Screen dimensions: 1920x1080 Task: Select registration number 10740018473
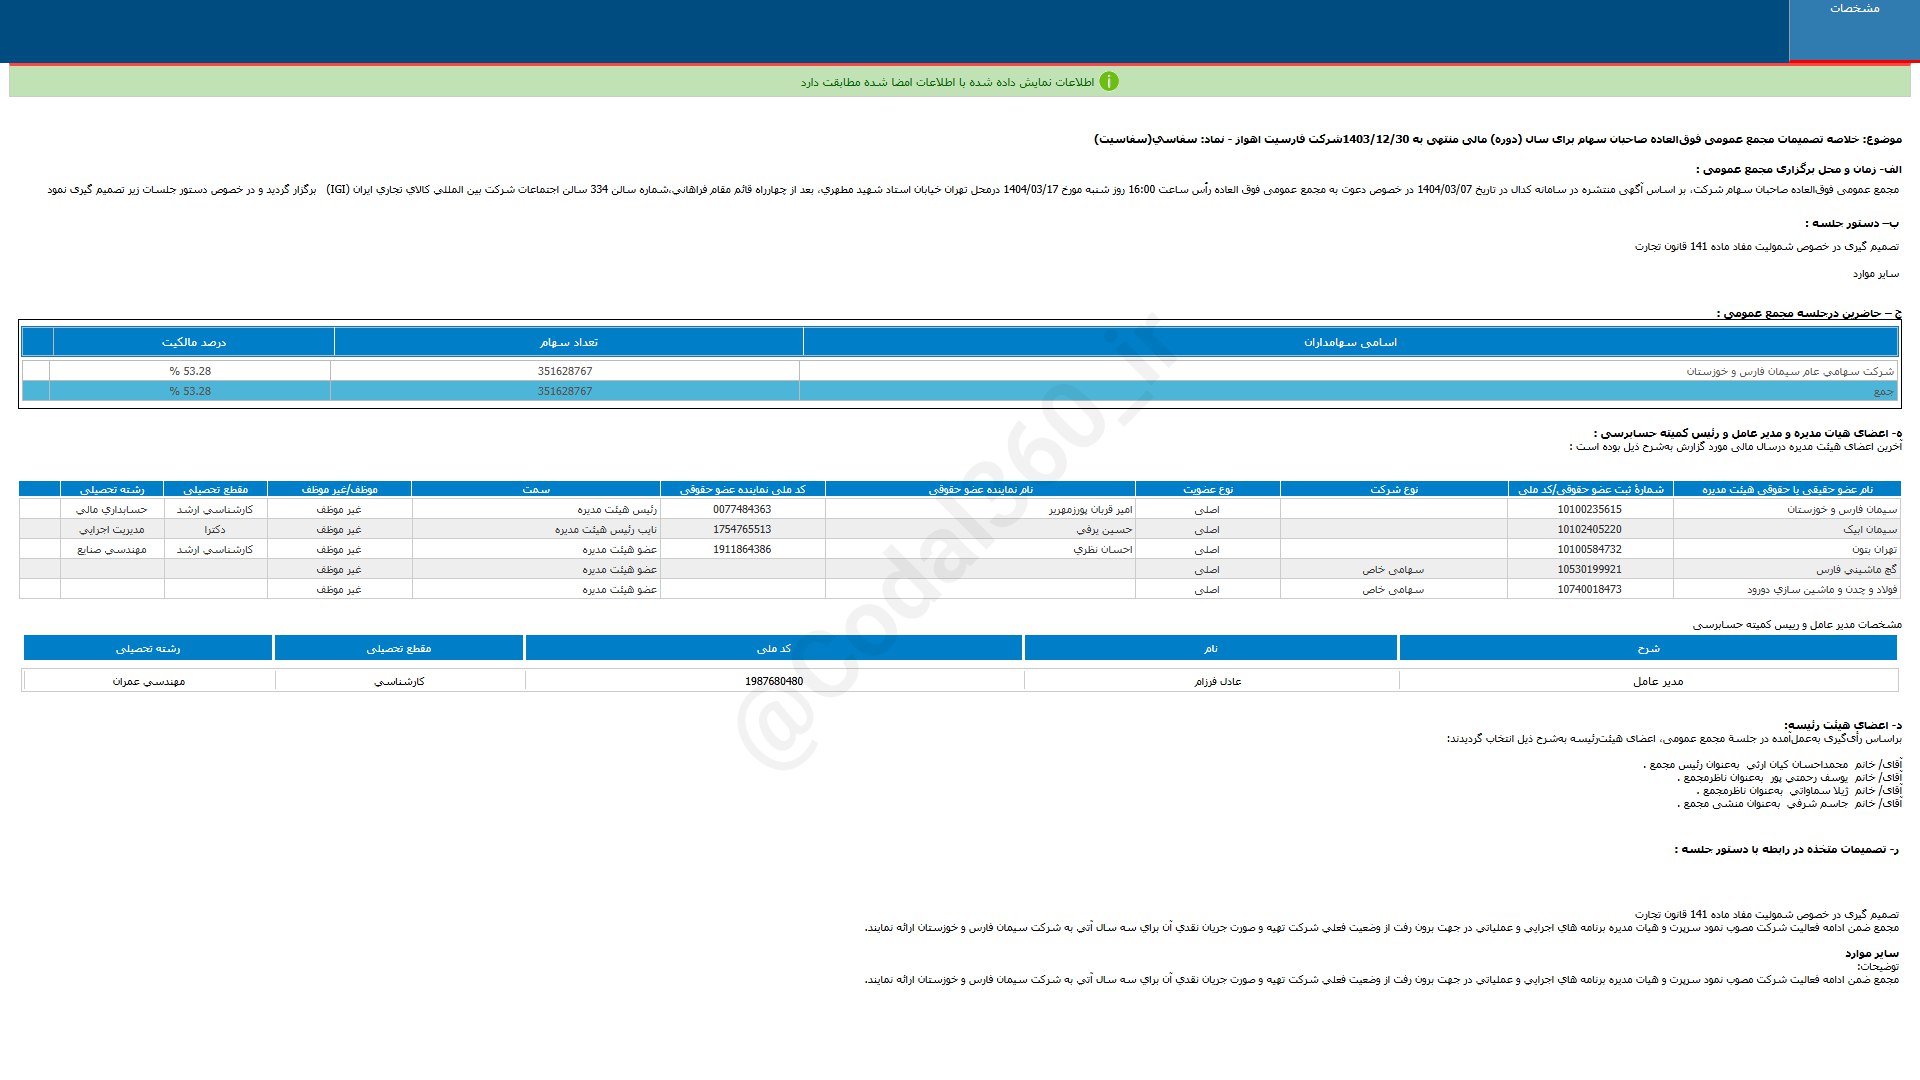click(x=1590, y=589)
